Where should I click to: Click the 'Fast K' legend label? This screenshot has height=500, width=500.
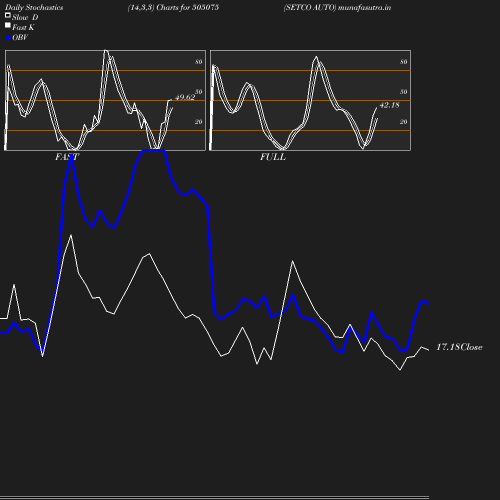click(x=23, y=27)
